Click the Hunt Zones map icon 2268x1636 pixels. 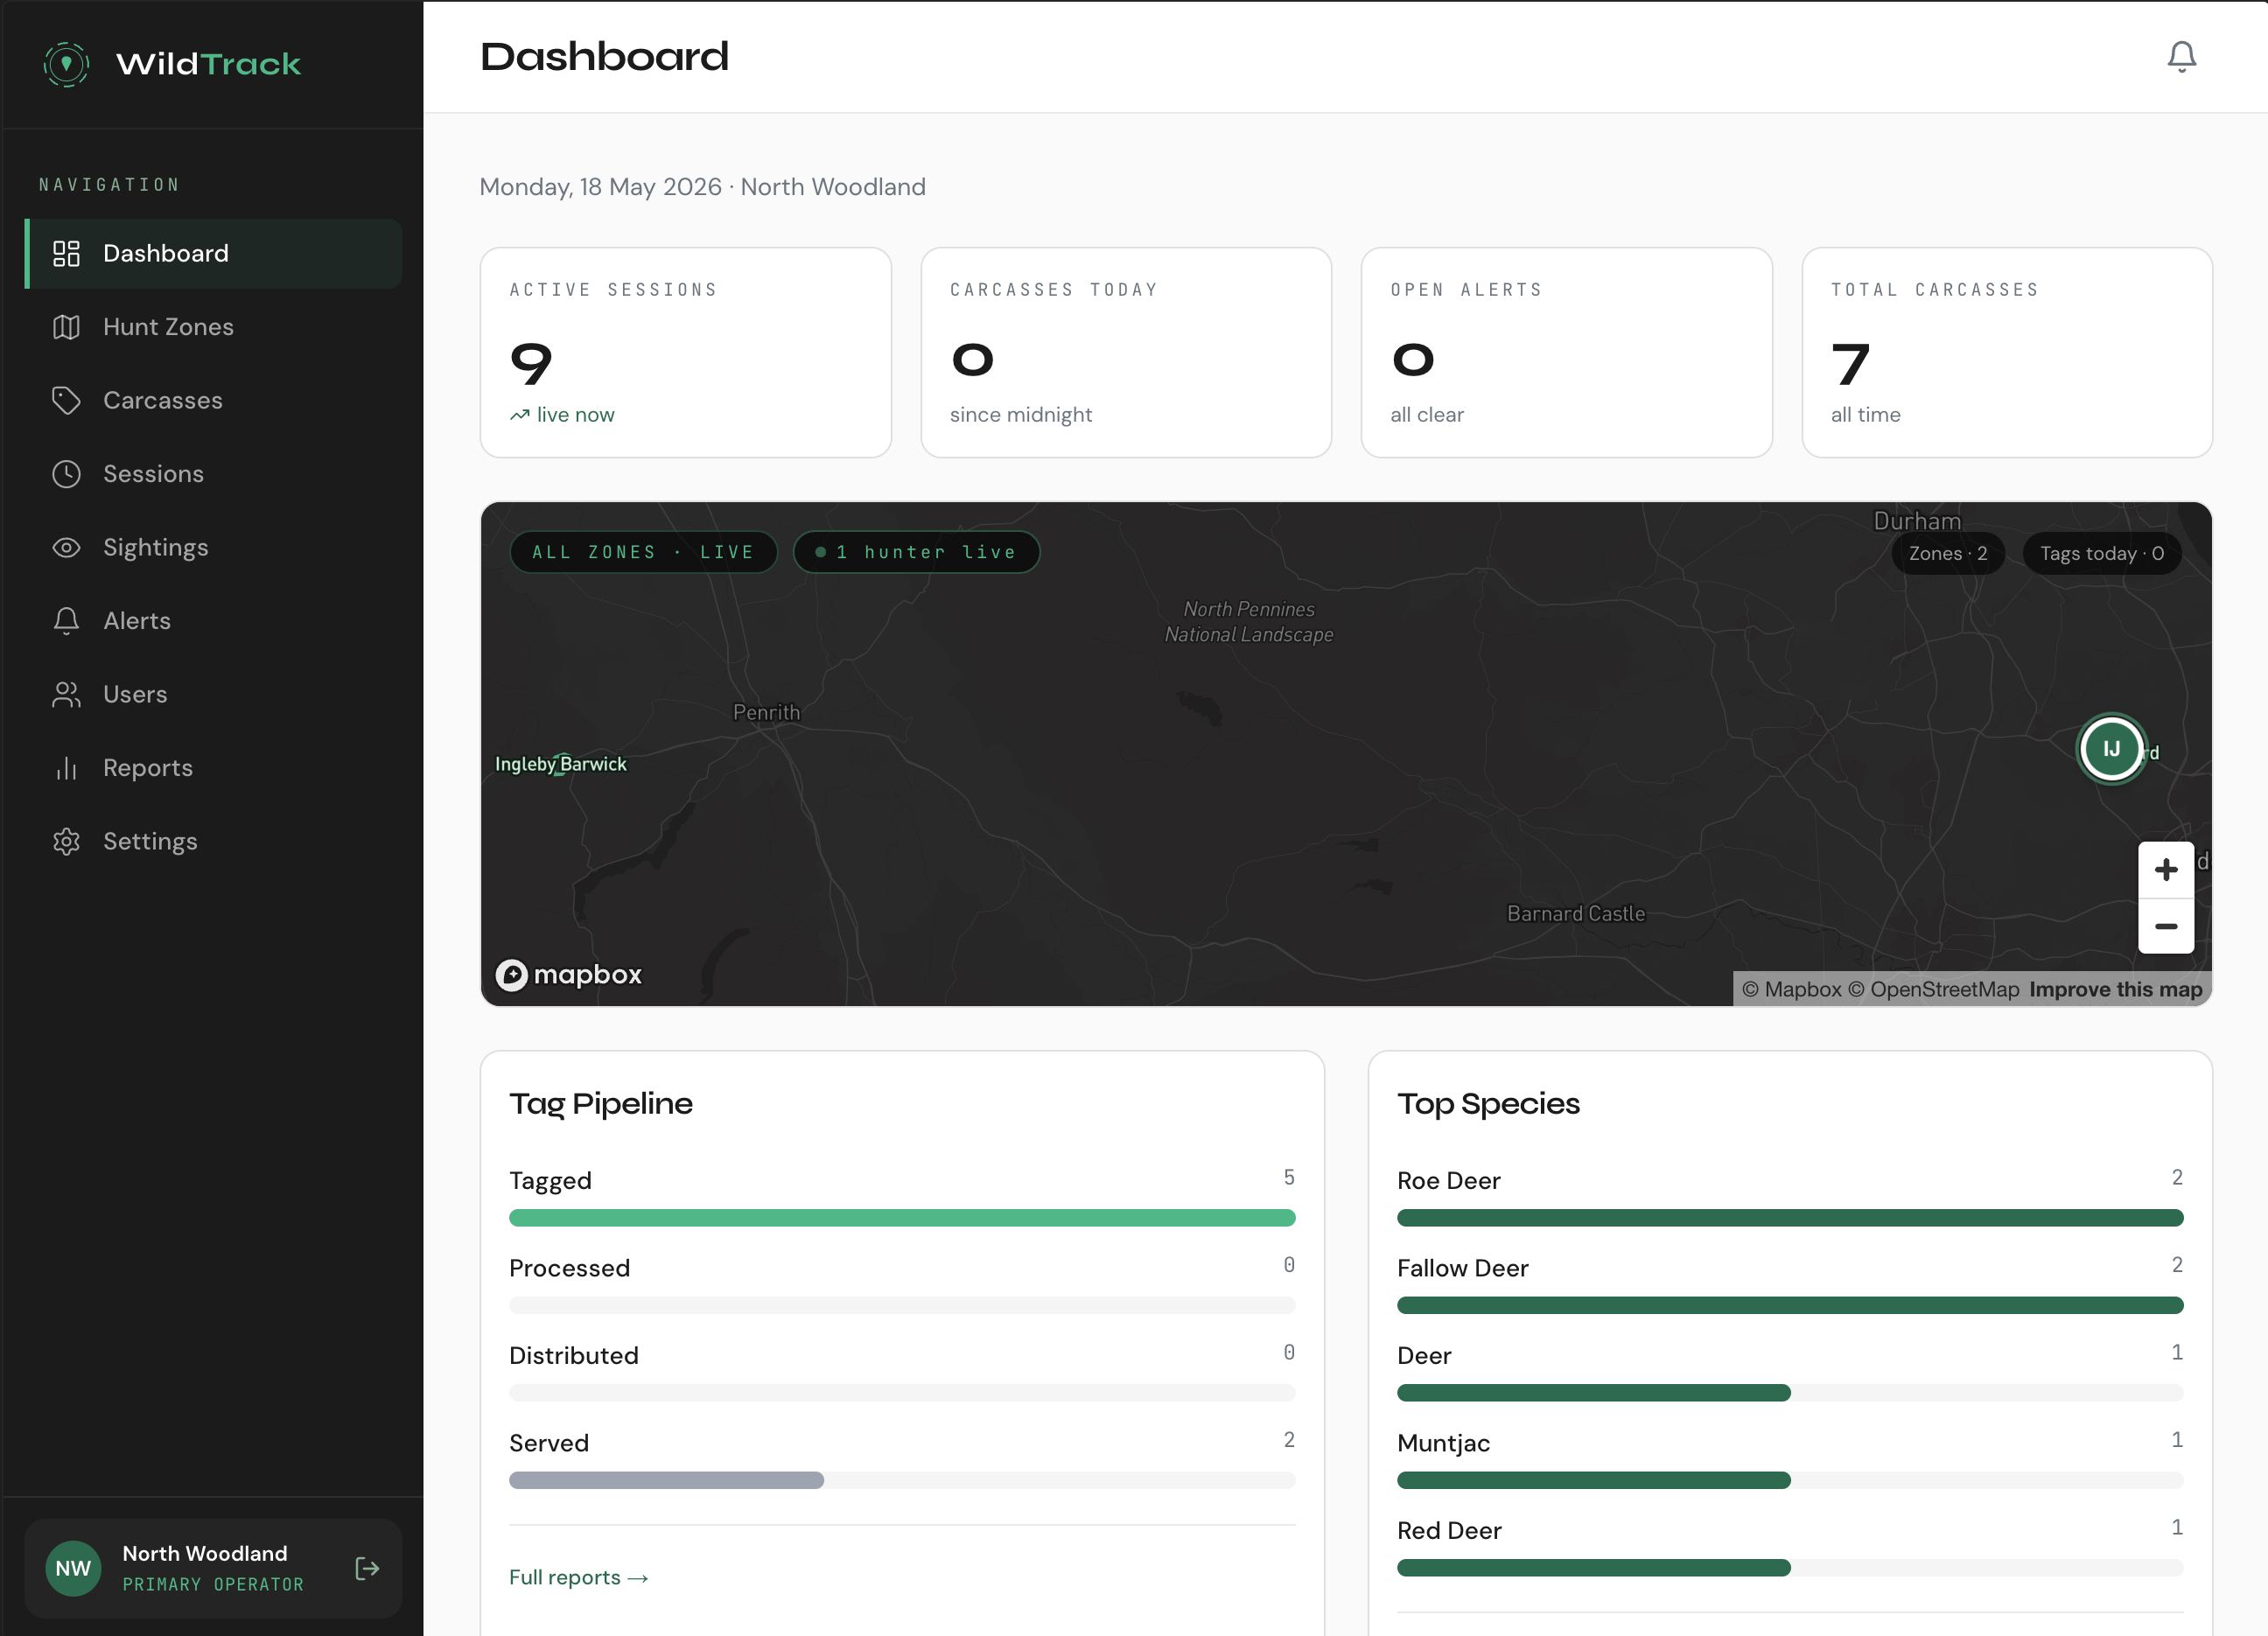(x=66, y=327)
